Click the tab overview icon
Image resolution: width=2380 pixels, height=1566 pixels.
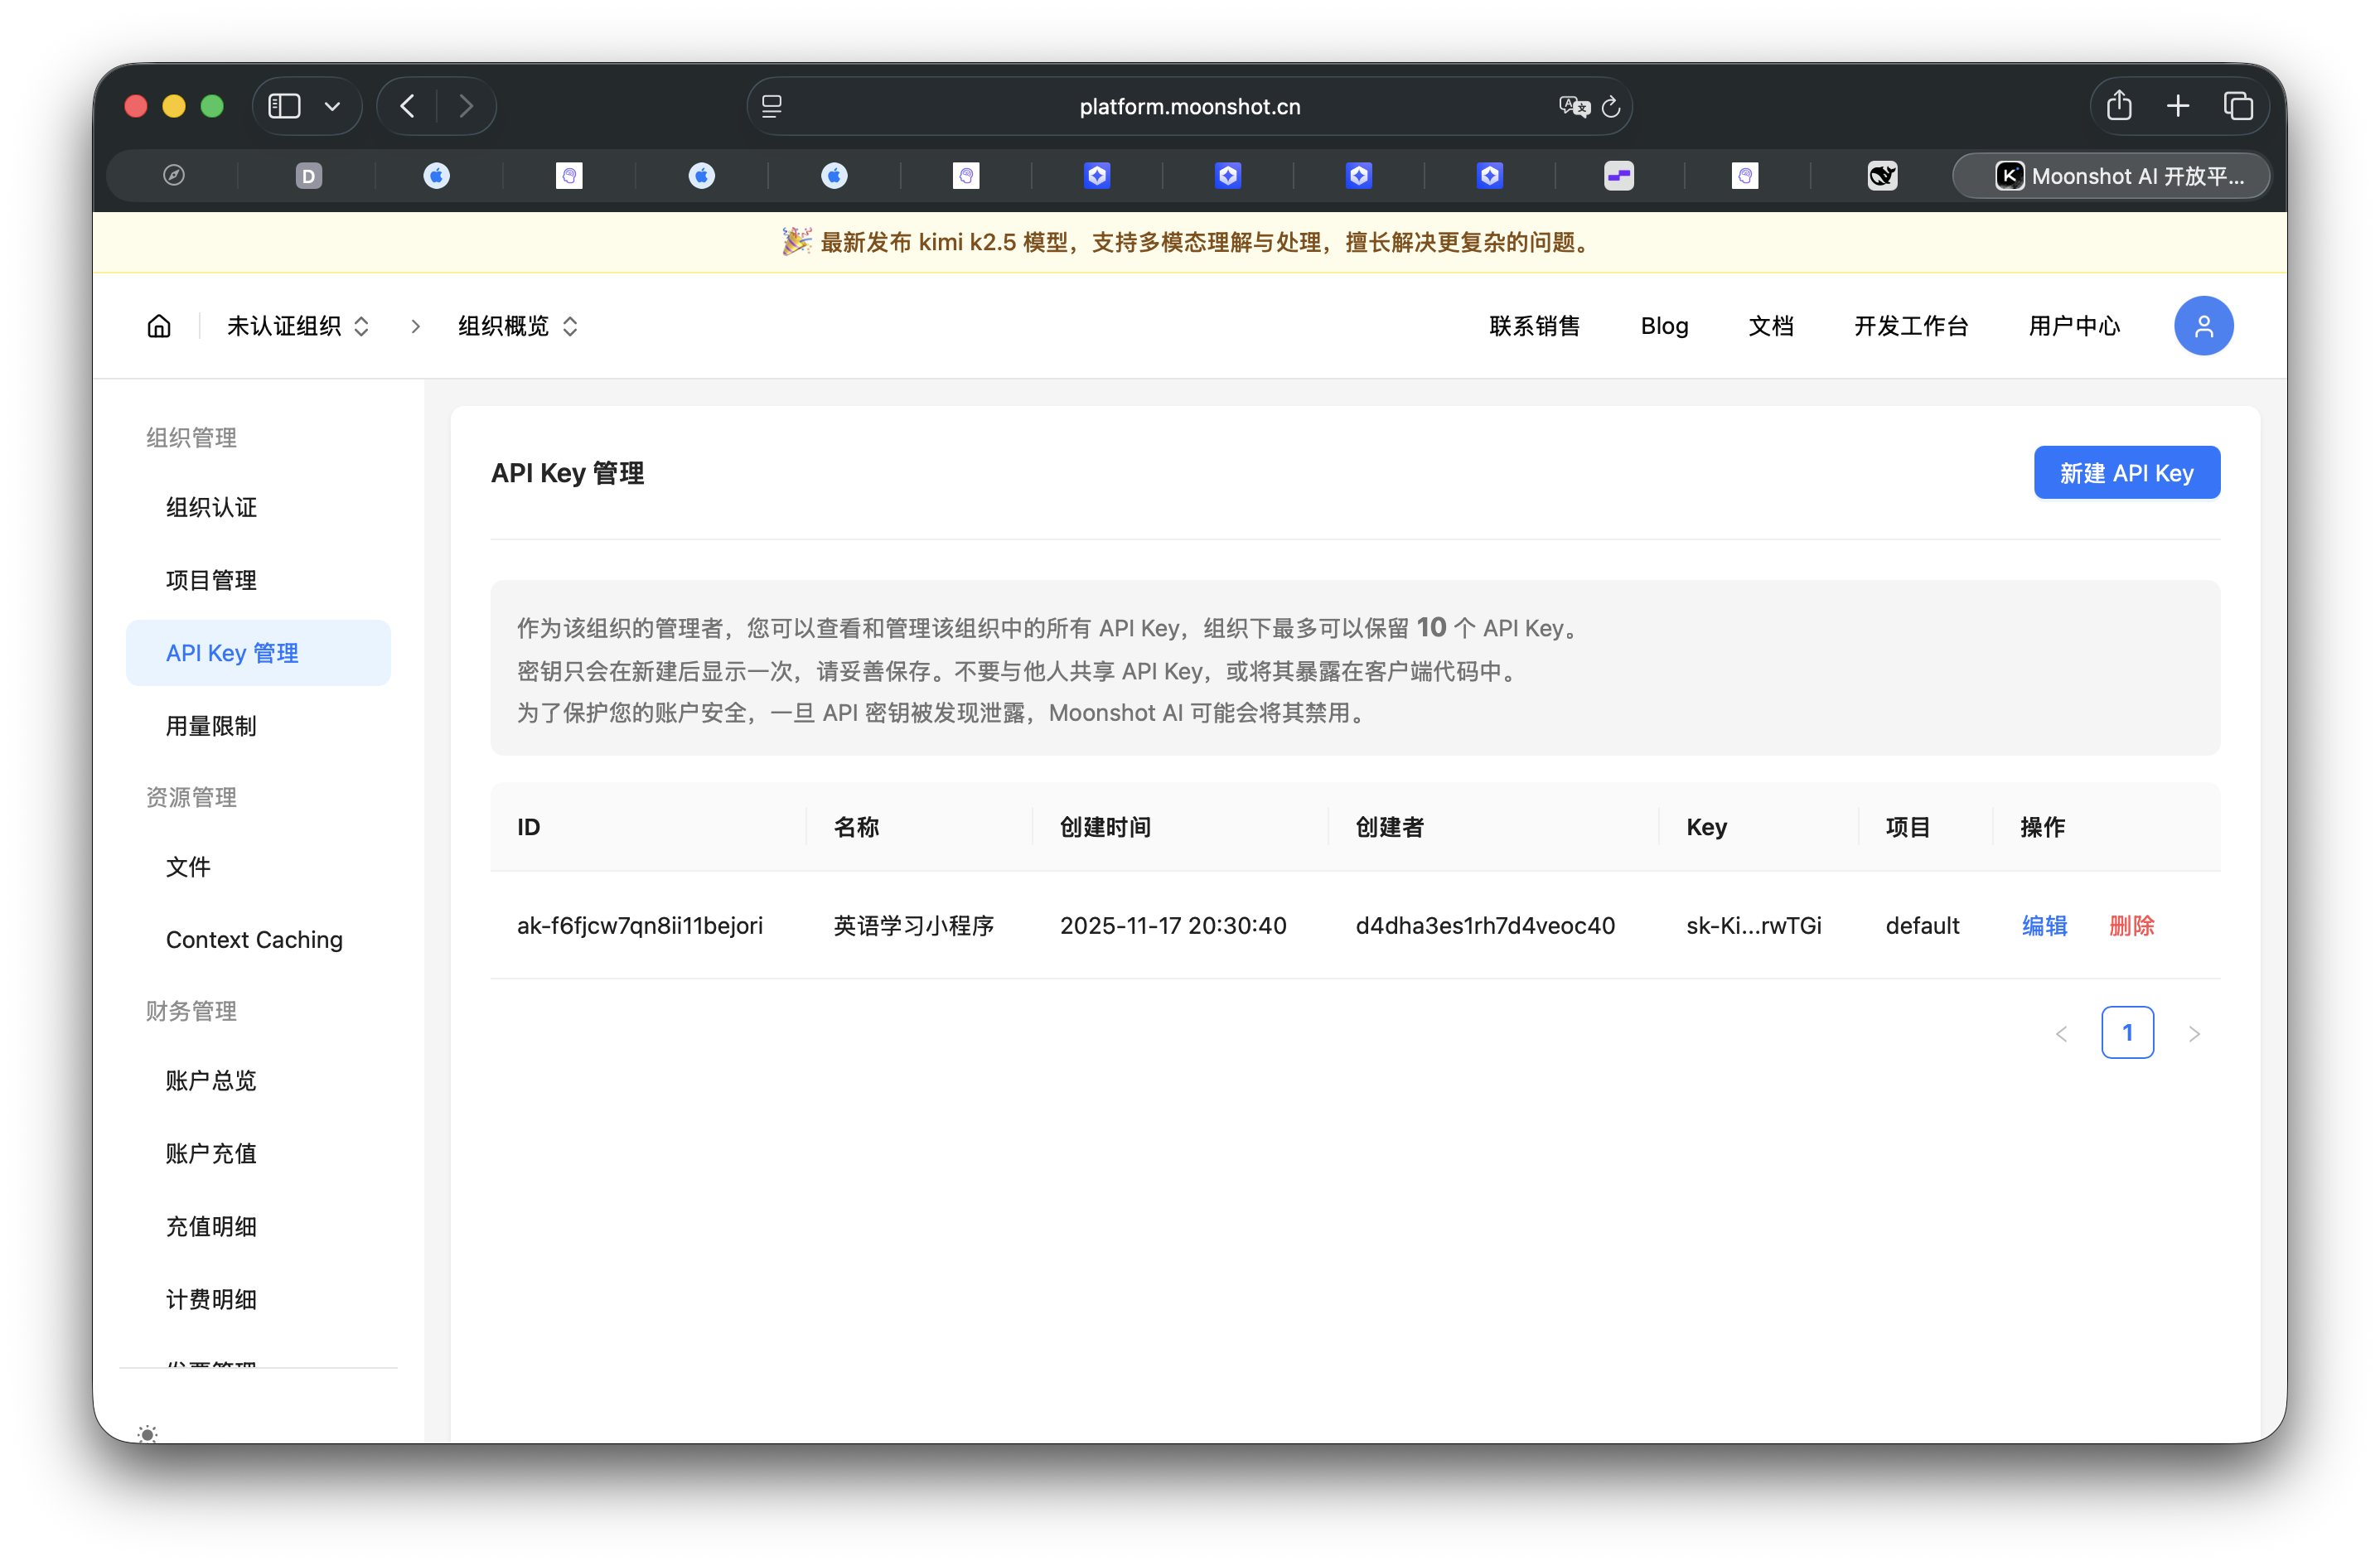[x=2239, y=105]
